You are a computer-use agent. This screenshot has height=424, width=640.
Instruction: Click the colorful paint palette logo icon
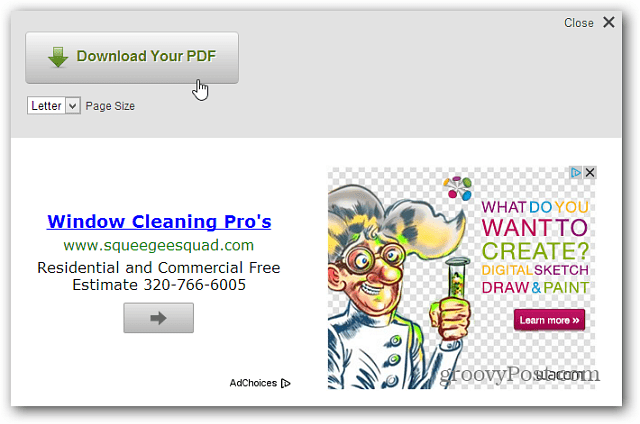(x=458, y=188)
